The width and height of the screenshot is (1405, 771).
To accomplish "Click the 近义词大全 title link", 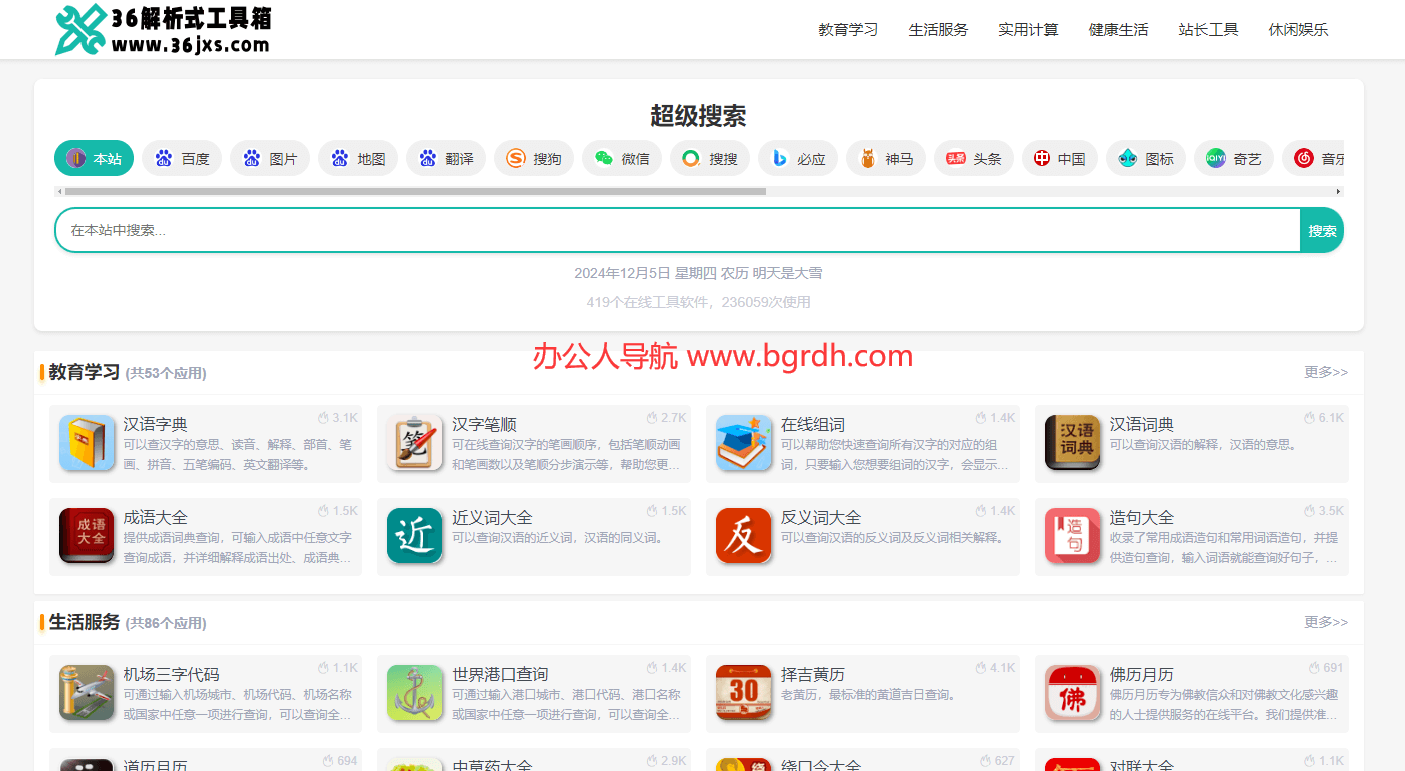I will click(492, 517).
